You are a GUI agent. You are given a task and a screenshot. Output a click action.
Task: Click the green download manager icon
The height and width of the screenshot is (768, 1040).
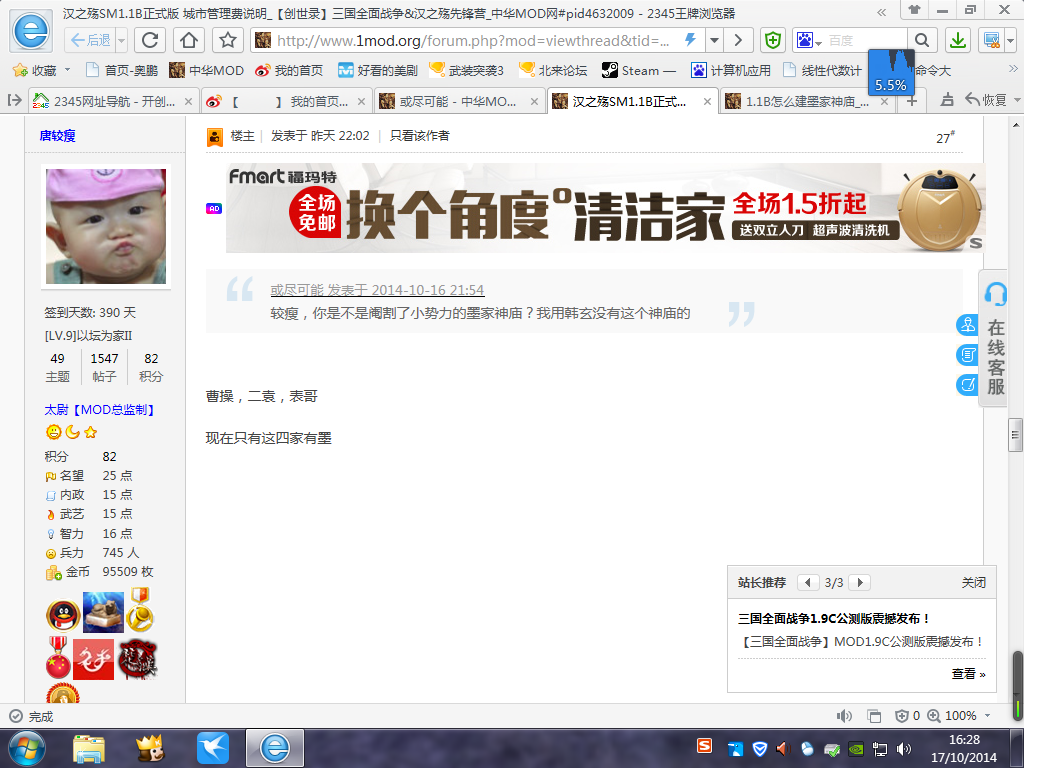click(x=957, y=40)
